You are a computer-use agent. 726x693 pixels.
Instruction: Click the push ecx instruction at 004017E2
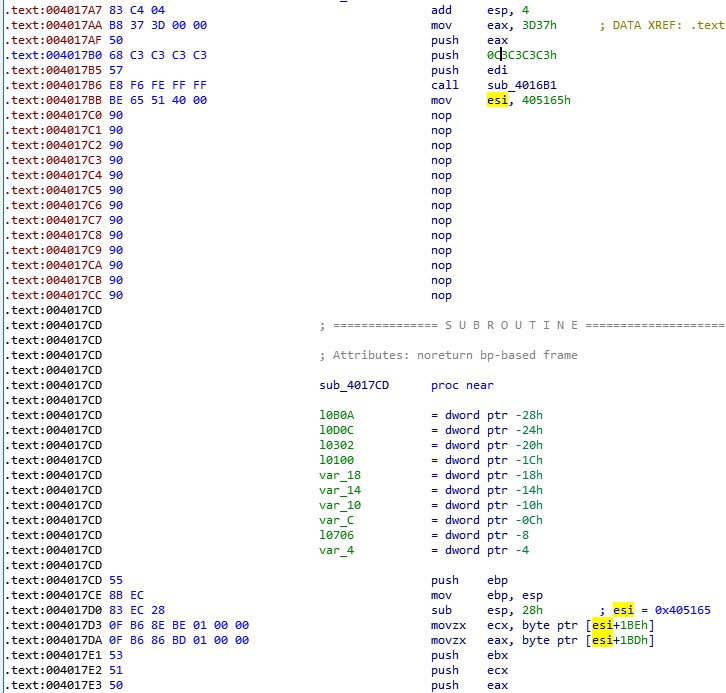pos(469,670)
